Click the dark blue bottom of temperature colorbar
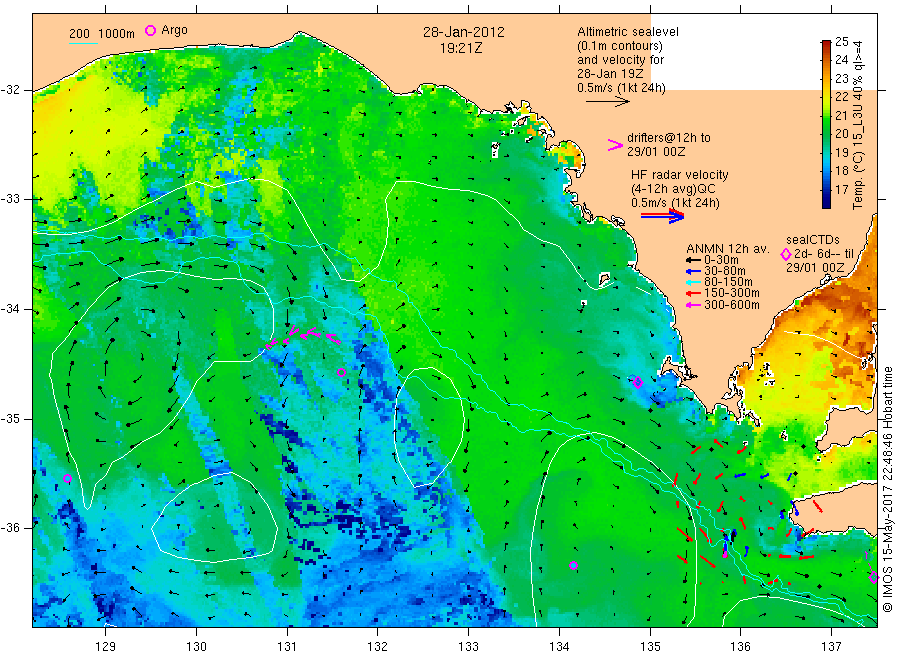900x660 pixels. coord(826,203)
